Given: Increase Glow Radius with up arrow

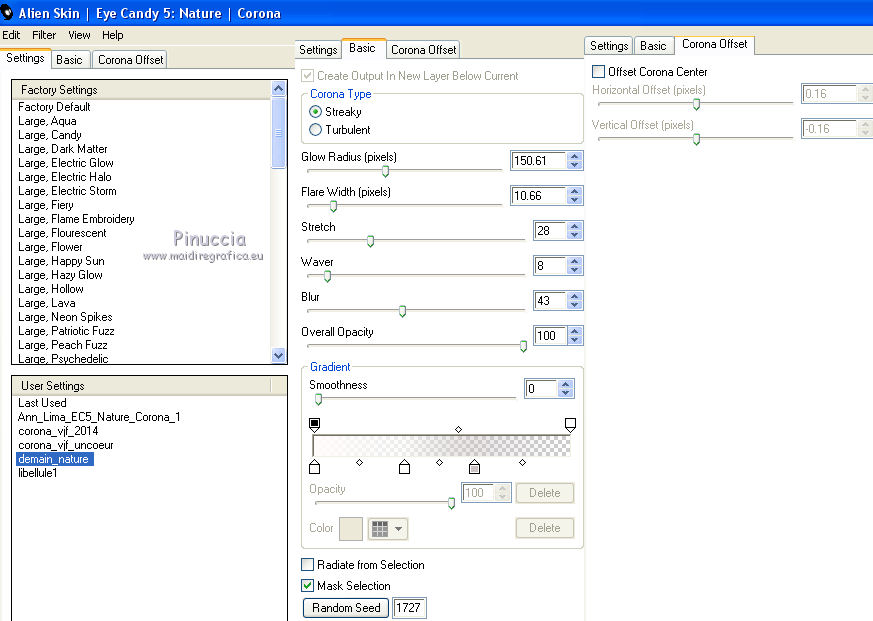Looking at the screenshot, I should [x=575, y=157].
